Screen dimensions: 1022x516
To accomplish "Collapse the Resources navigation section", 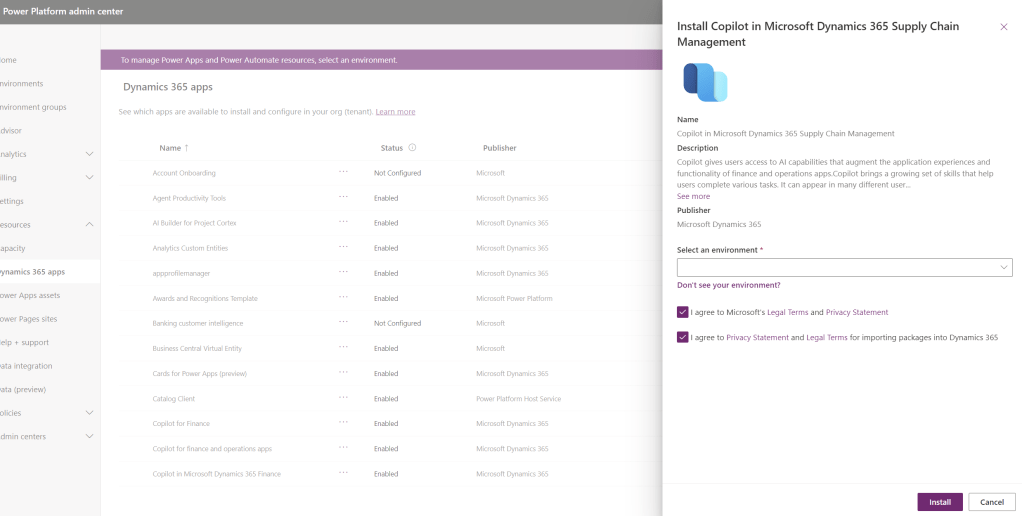I will (x=89, y=225).
